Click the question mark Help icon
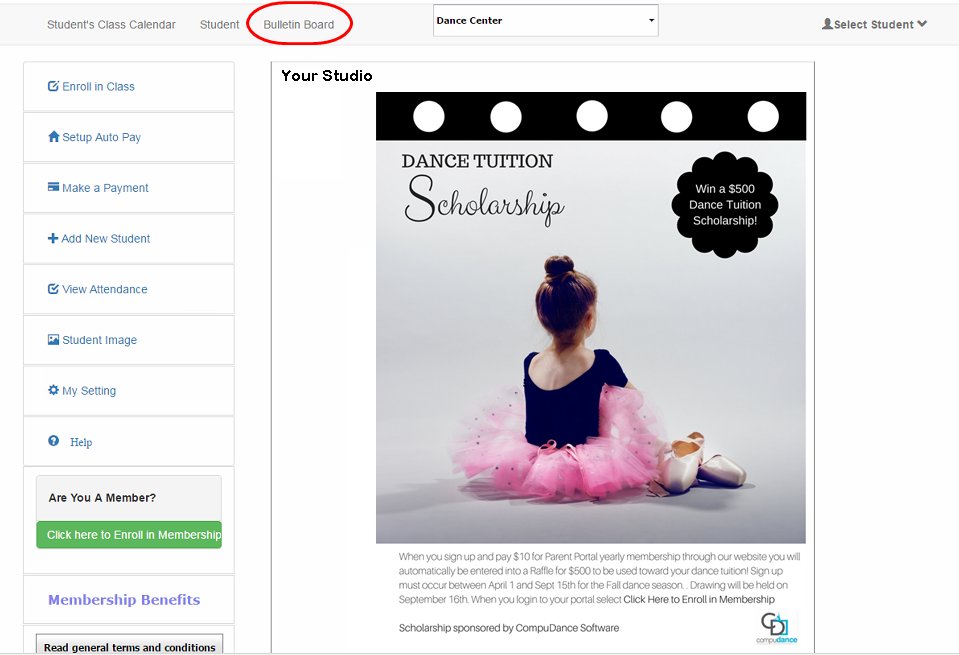 click(54, 440)
